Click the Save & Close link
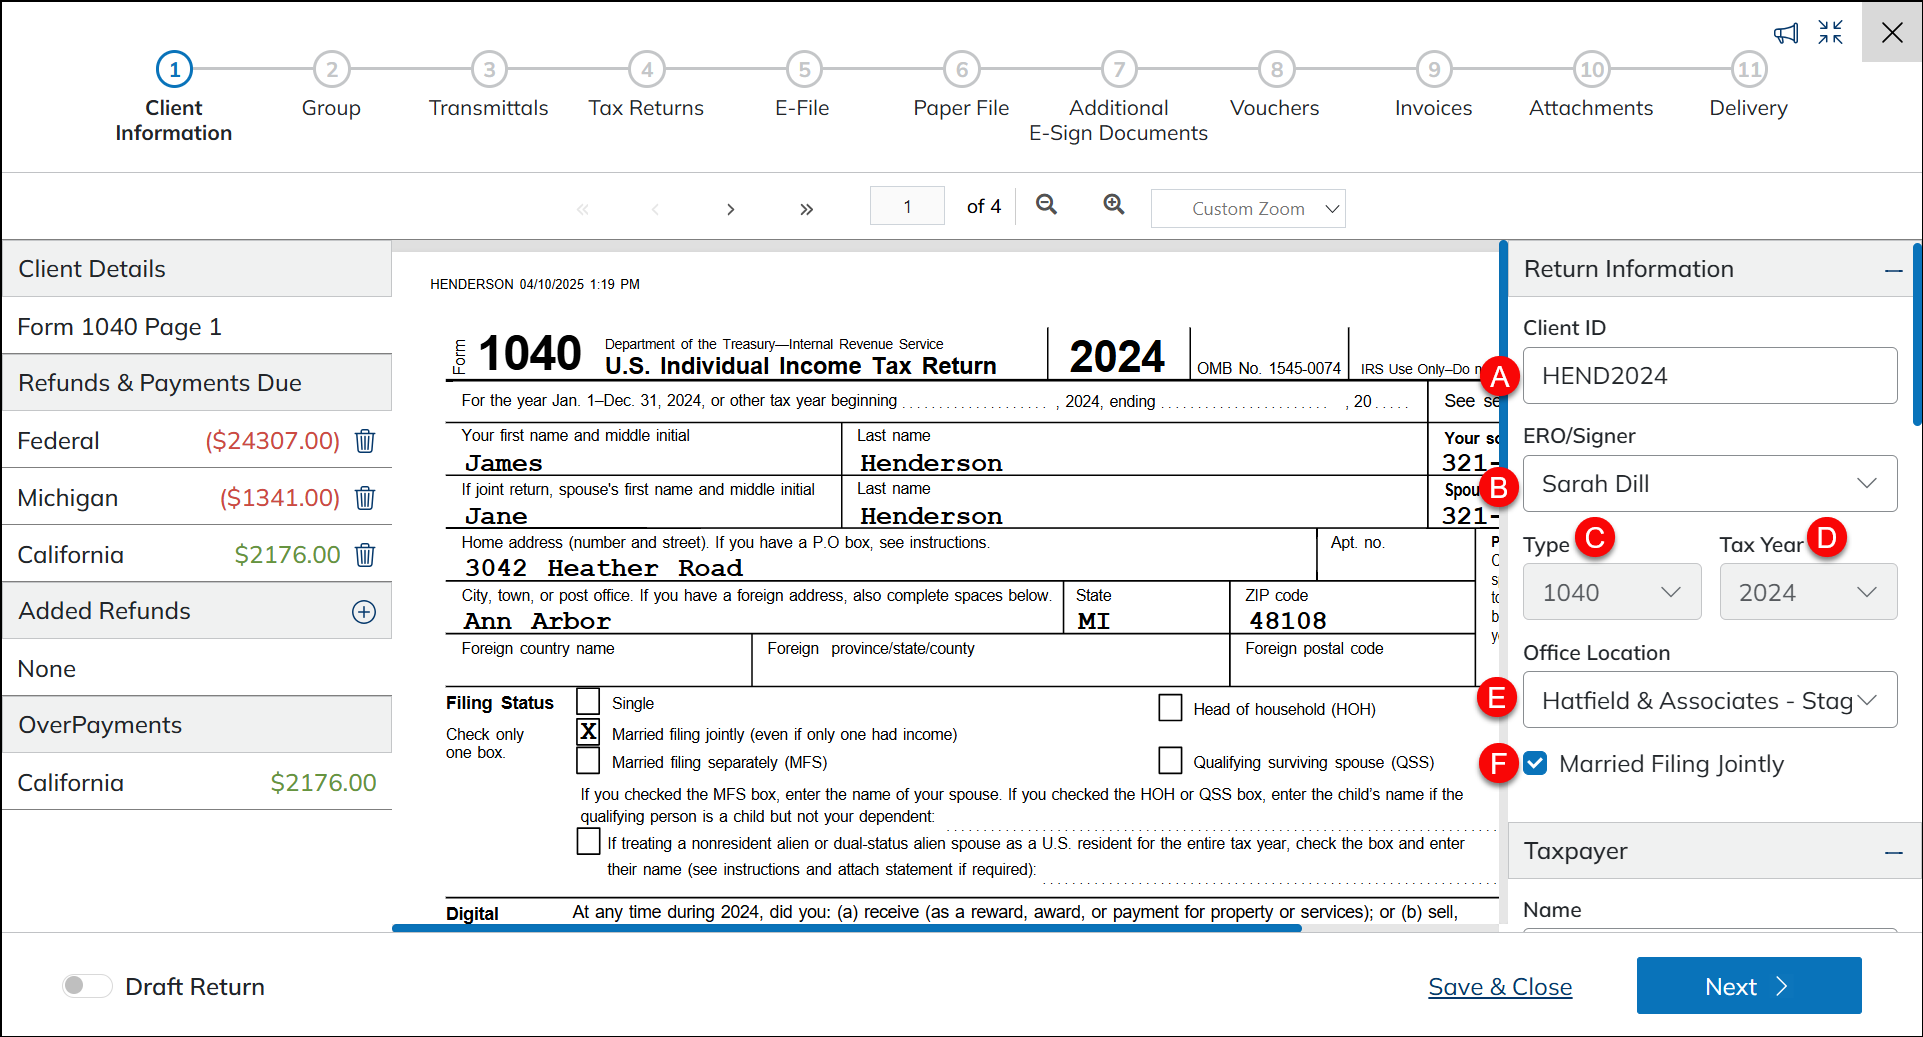This screenshot has width=1923, height=1037. pyautogui.click(x=1499, y=987)
